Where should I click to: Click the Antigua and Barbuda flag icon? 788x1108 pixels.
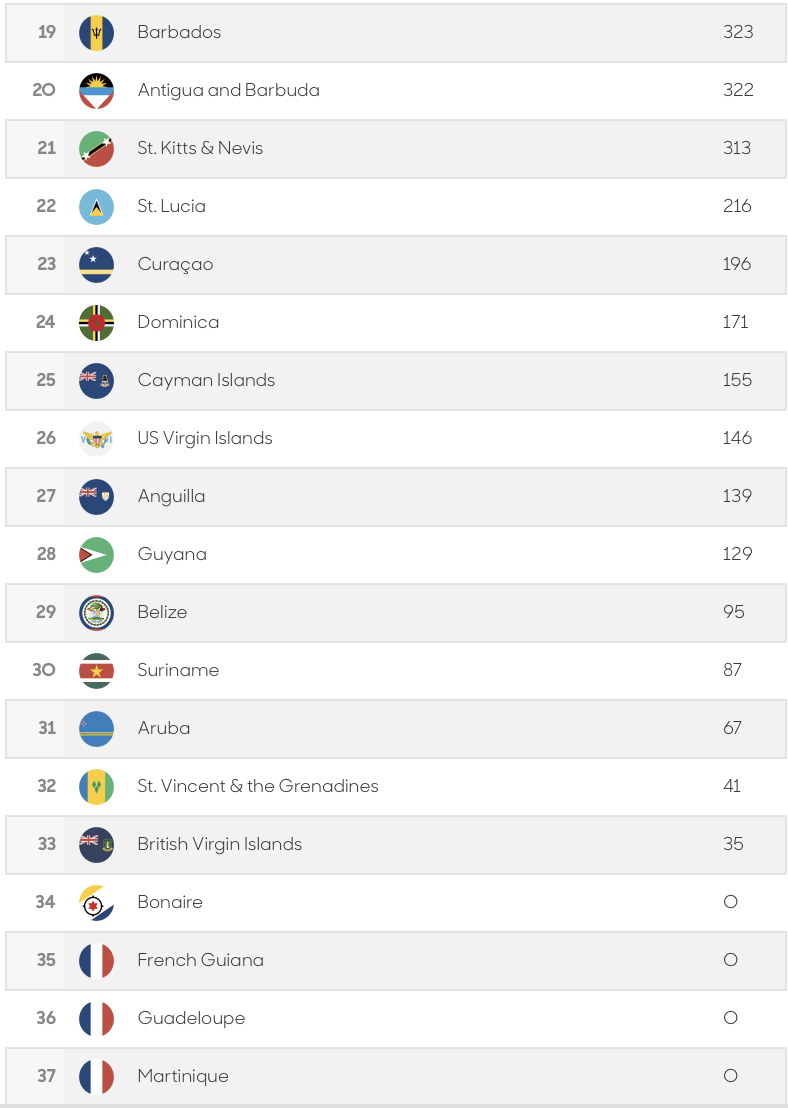[x=96, y=90]
